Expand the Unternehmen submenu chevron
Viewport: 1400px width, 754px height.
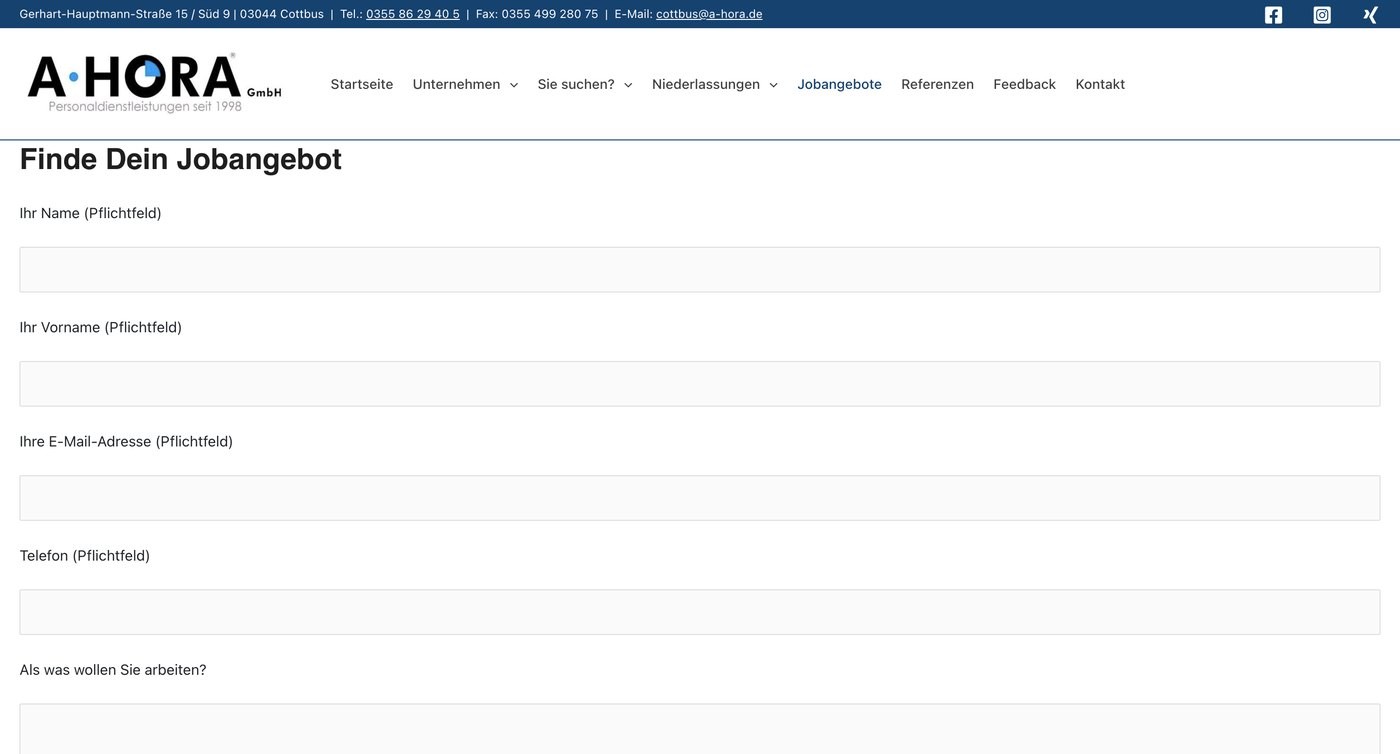514,85
